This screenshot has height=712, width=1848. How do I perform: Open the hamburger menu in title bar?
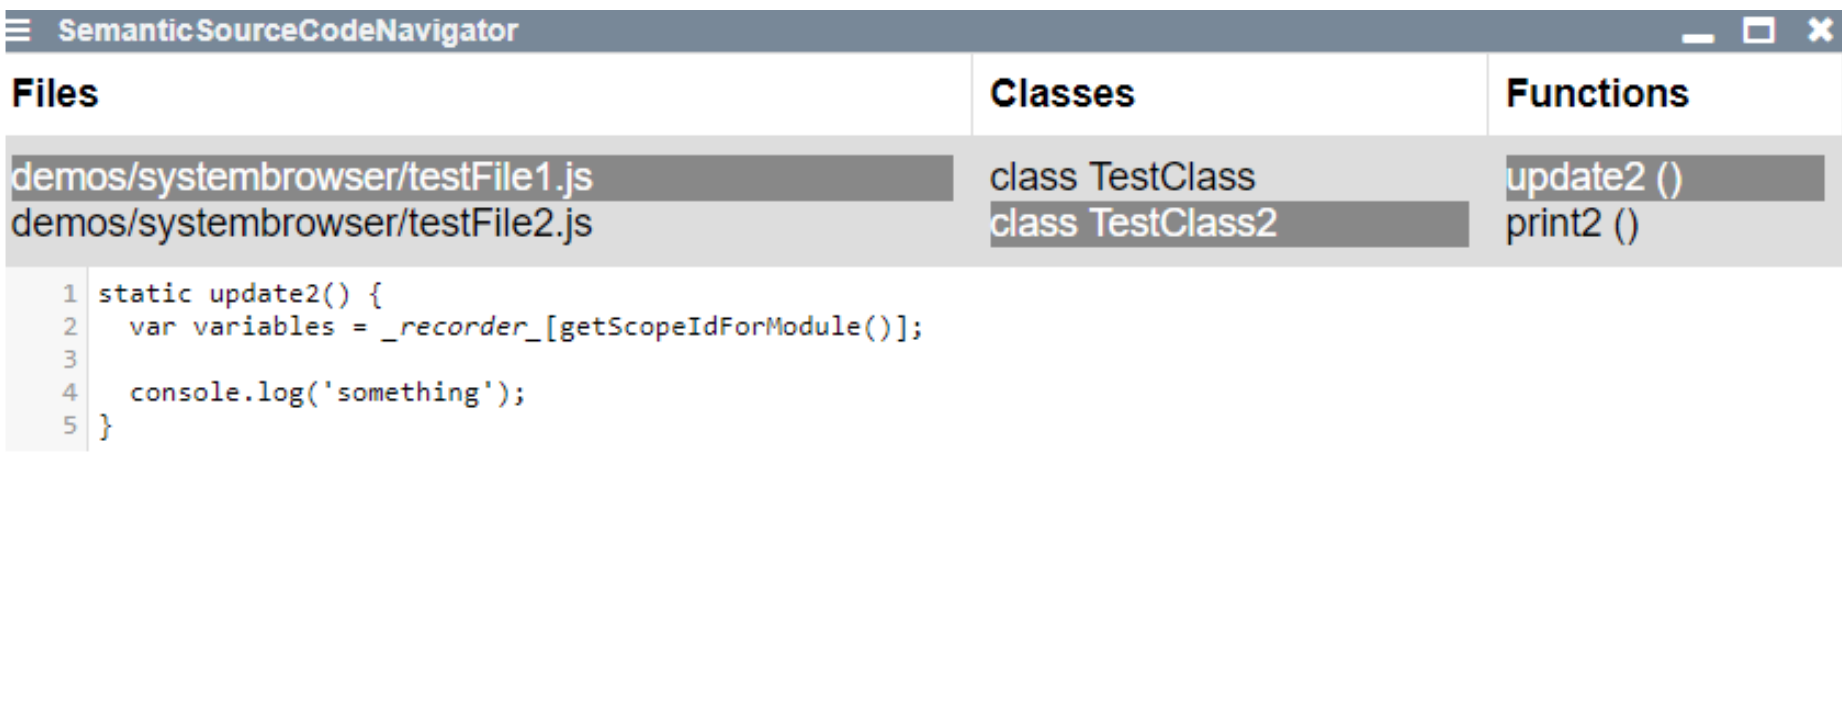coord(18,31)
